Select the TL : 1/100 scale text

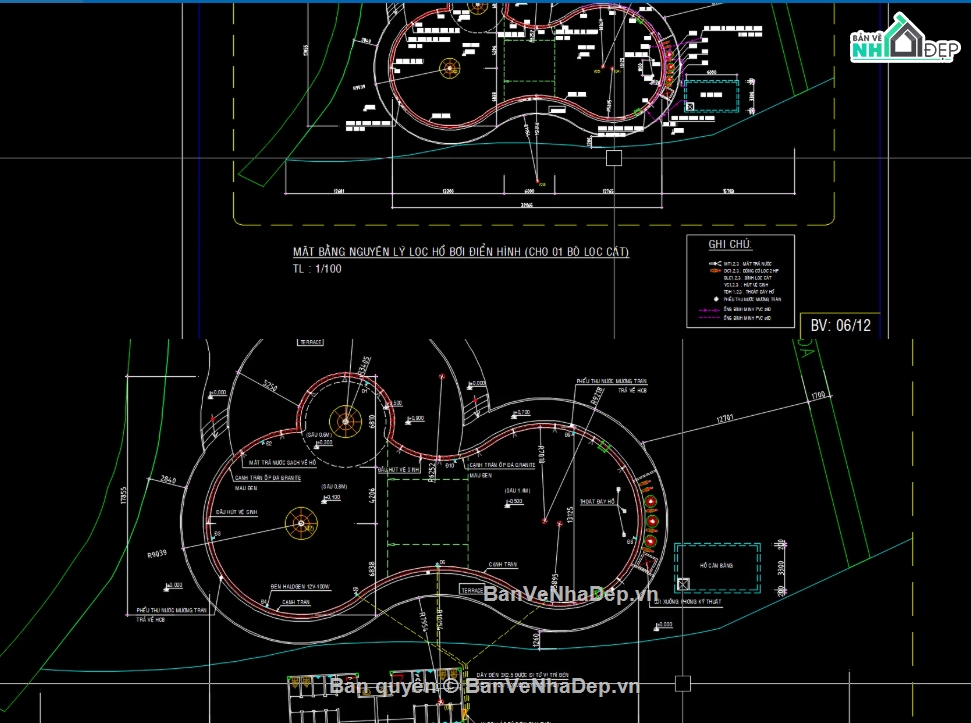pos(317,269)
